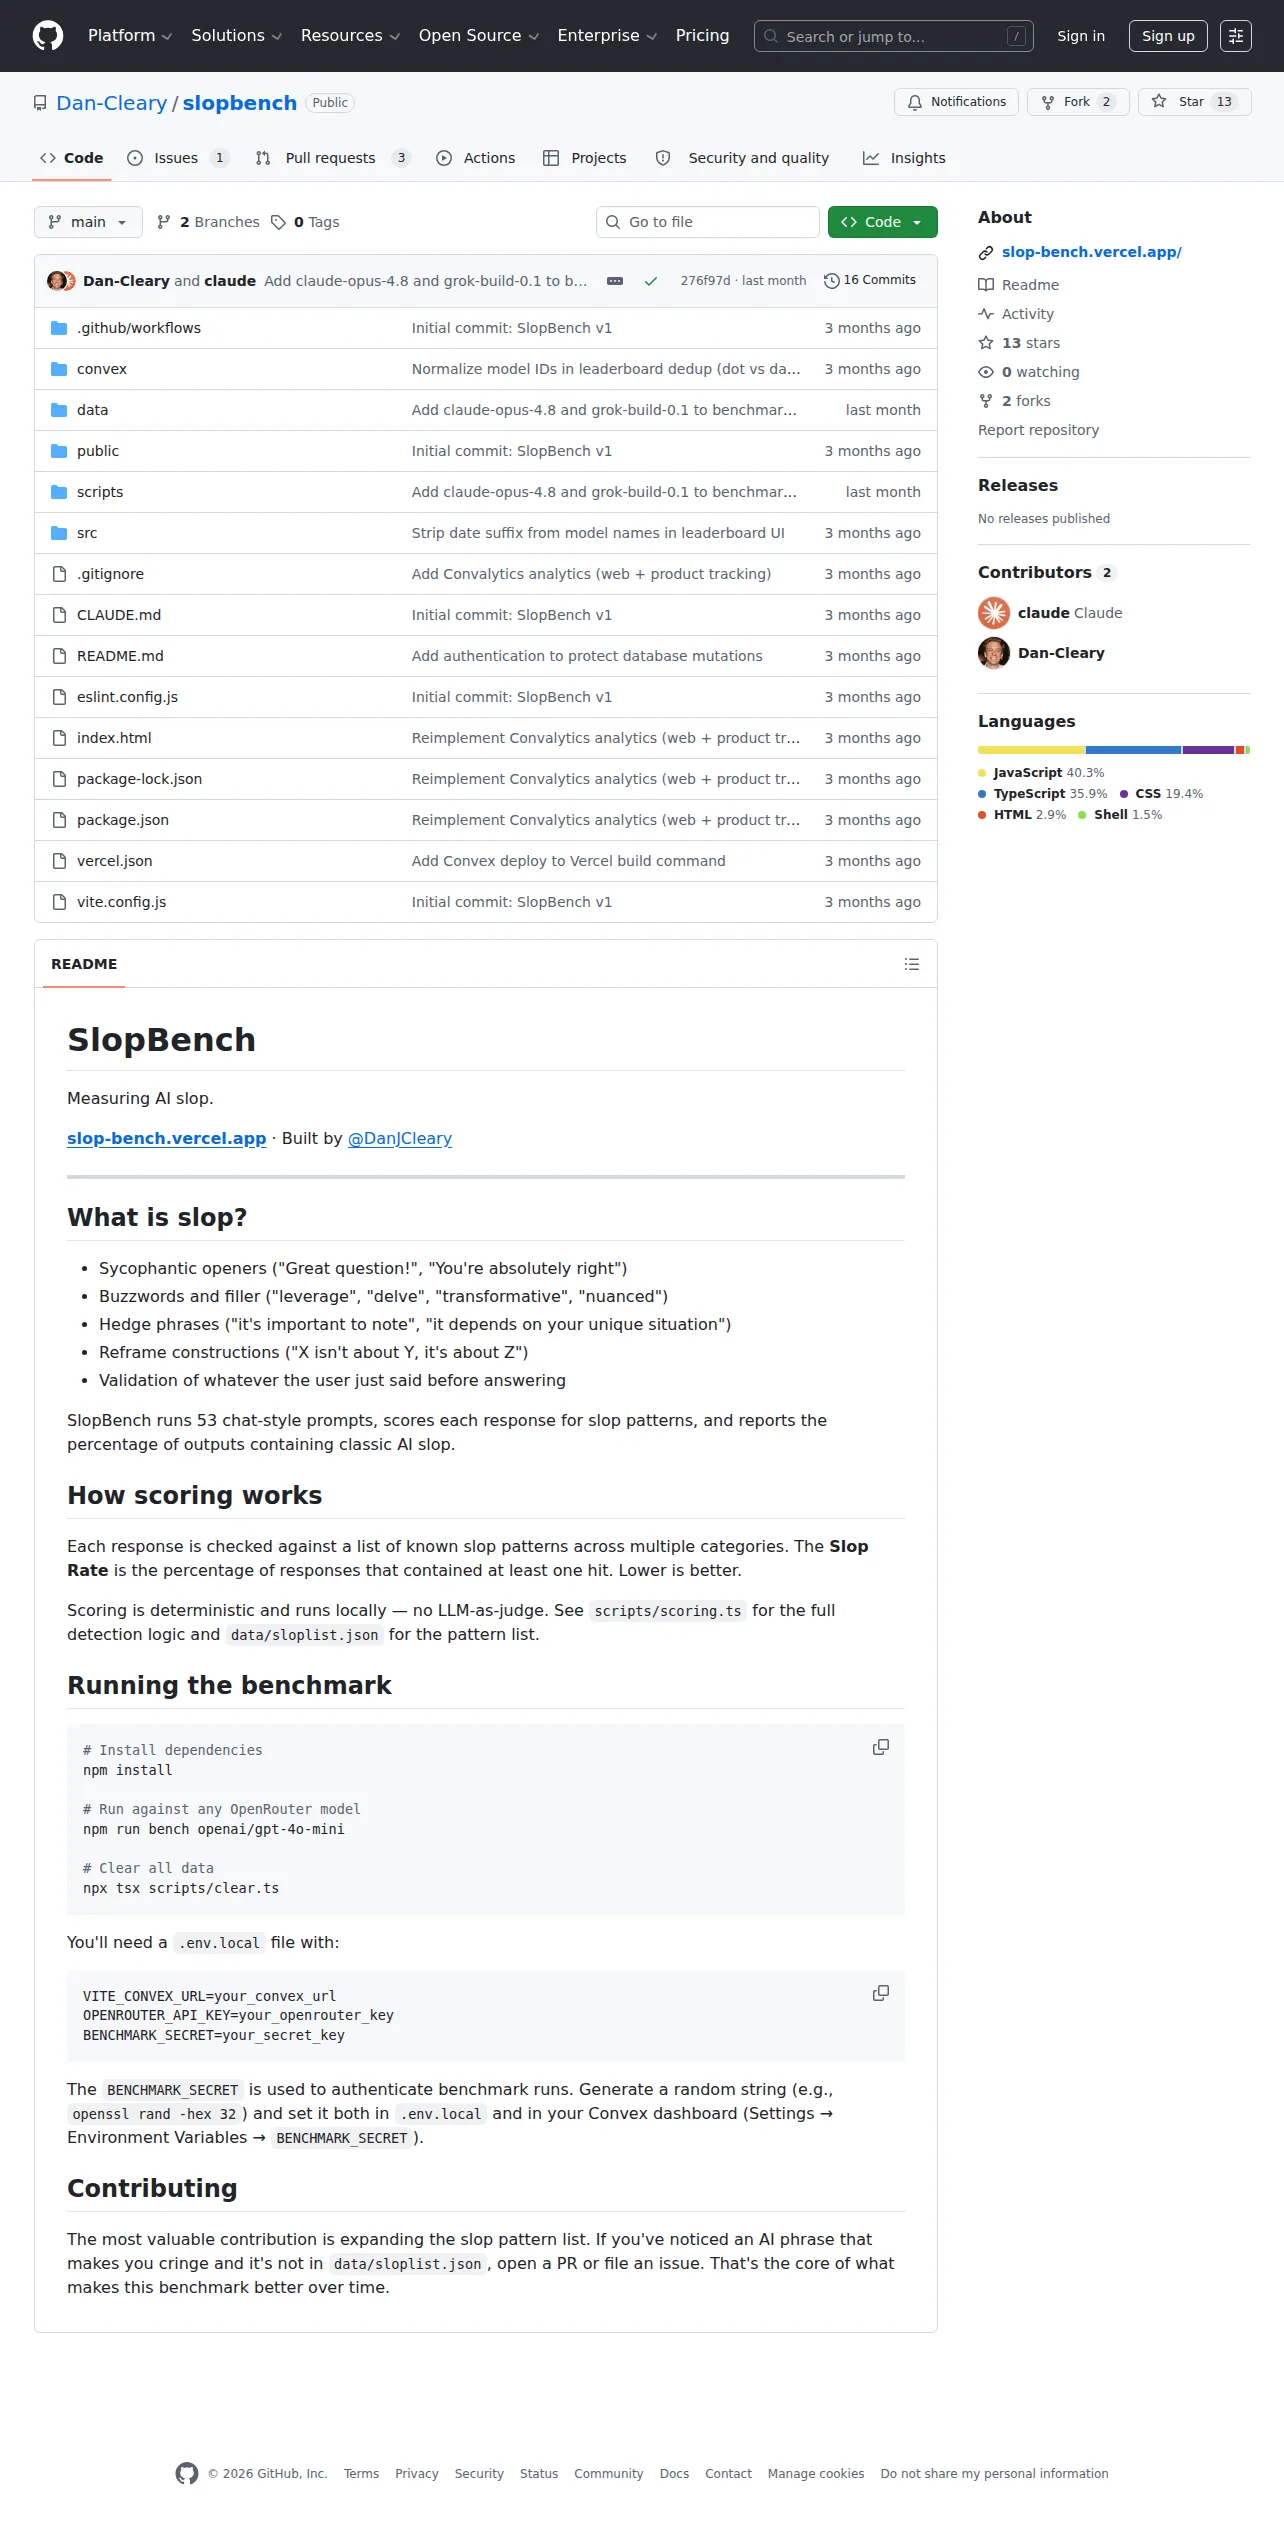This screenshot has width=1284, height=2527.
Task: Expand the Platform navigation menu
Action: (x=130, y=36)
